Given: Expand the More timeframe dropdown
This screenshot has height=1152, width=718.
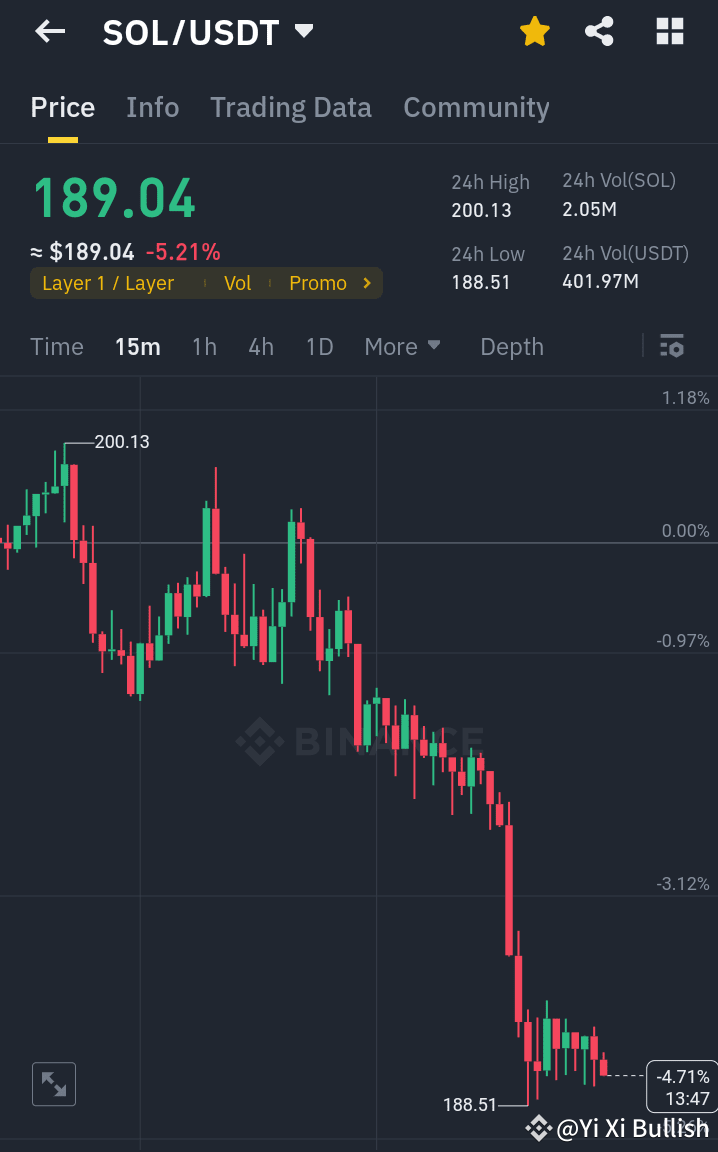Looking at the screenshot, I should click(402, 346).
